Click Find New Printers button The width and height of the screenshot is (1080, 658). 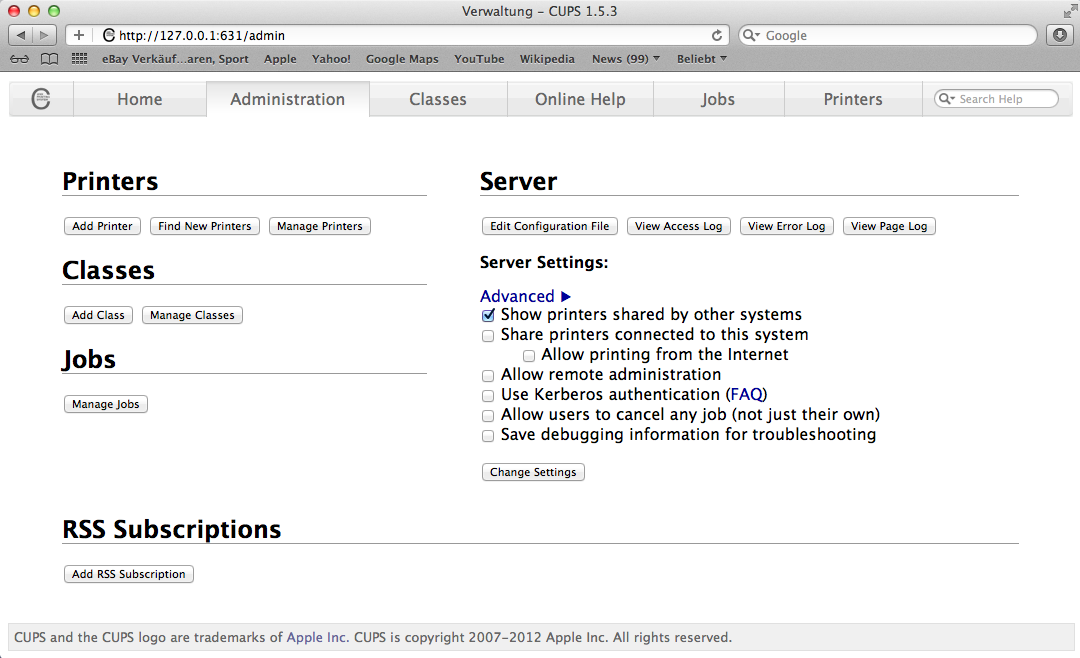coord(205,226)
